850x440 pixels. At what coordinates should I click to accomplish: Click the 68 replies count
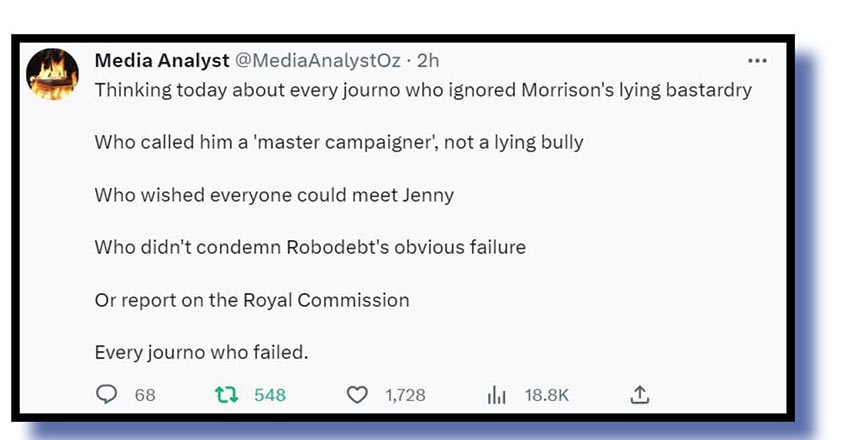[145, 395]
